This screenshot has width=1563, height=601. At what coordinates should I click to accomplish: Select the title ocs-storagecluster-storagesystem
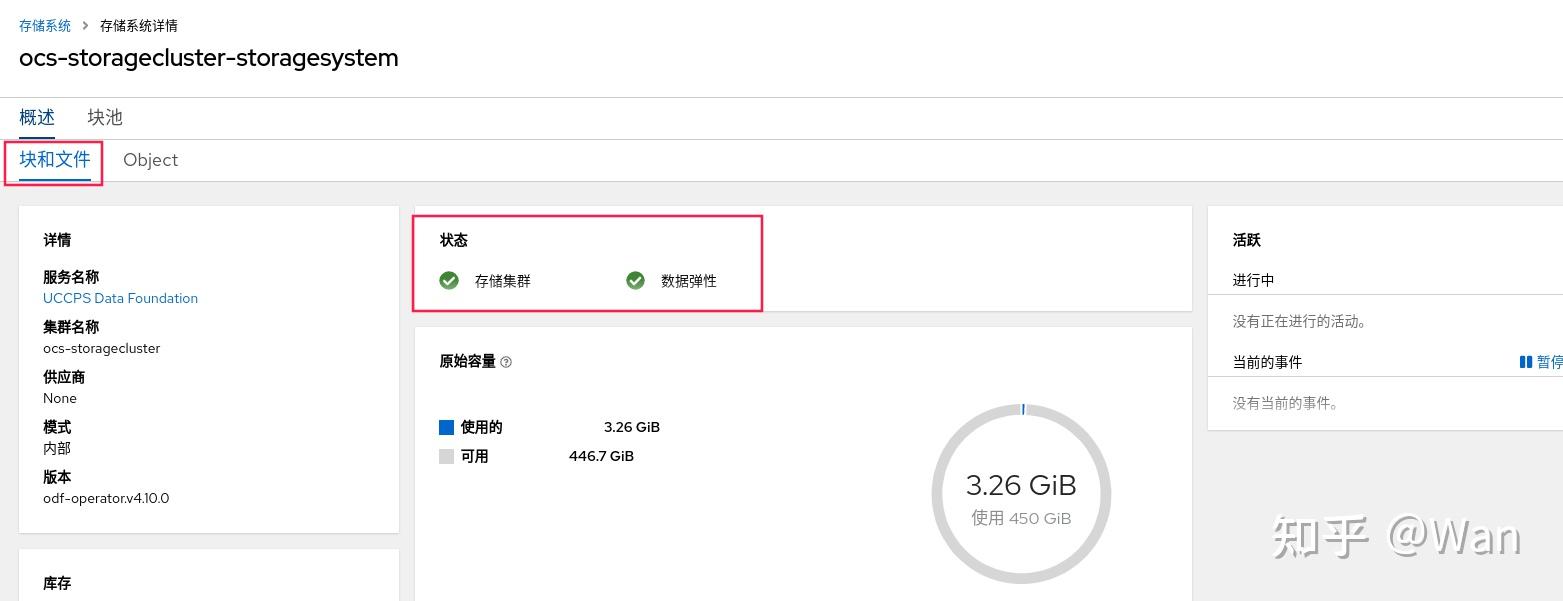[x=208, y=58]
